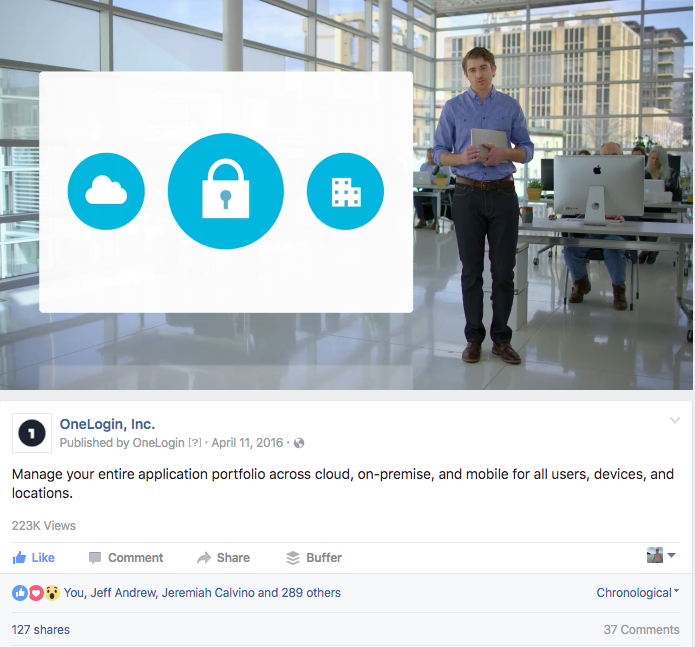This screenshot has width=695, height=647.
Task: Open the OneLogin, Inc. page link
Action: 107,424
